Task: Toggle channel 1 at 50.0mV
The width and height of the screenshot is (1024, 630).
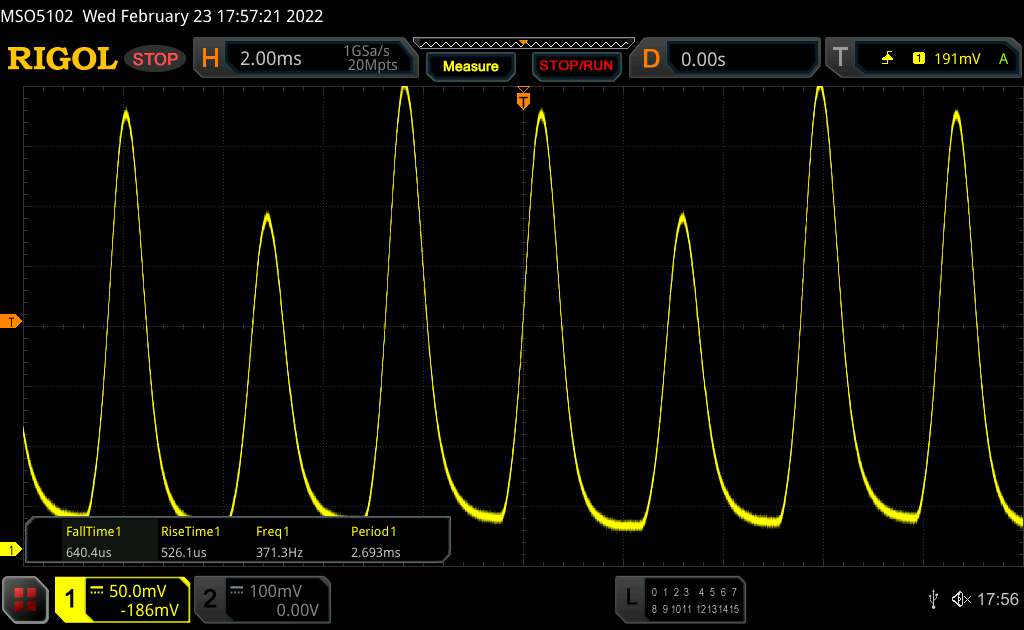Action: pos(122,598)
